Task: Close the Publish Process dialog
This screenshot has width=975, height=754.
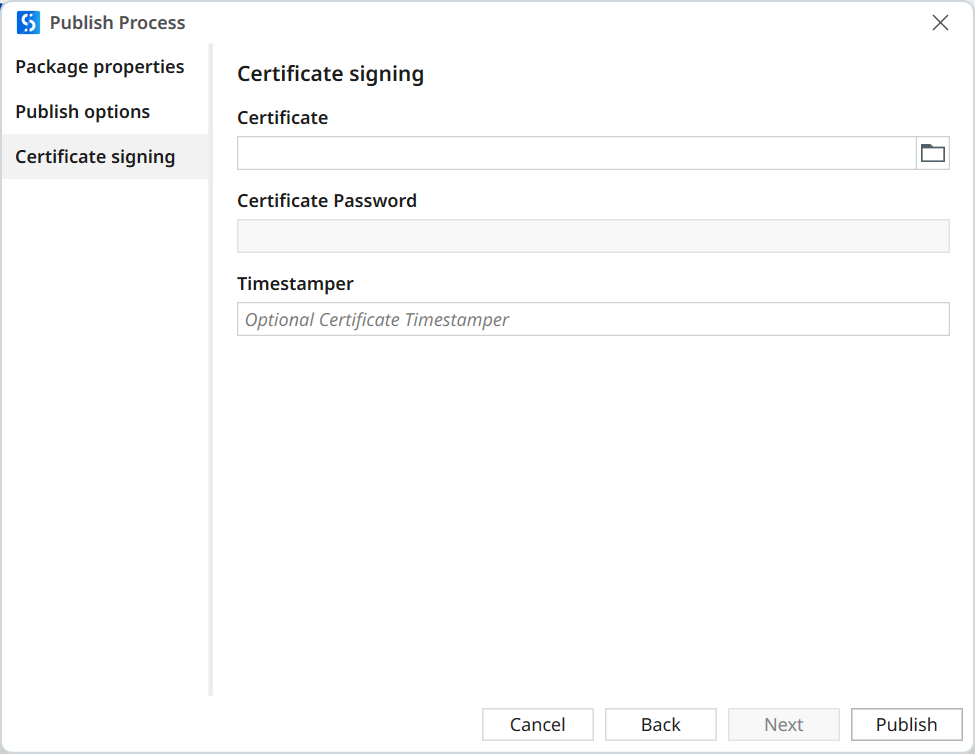Action: (940, 22)
